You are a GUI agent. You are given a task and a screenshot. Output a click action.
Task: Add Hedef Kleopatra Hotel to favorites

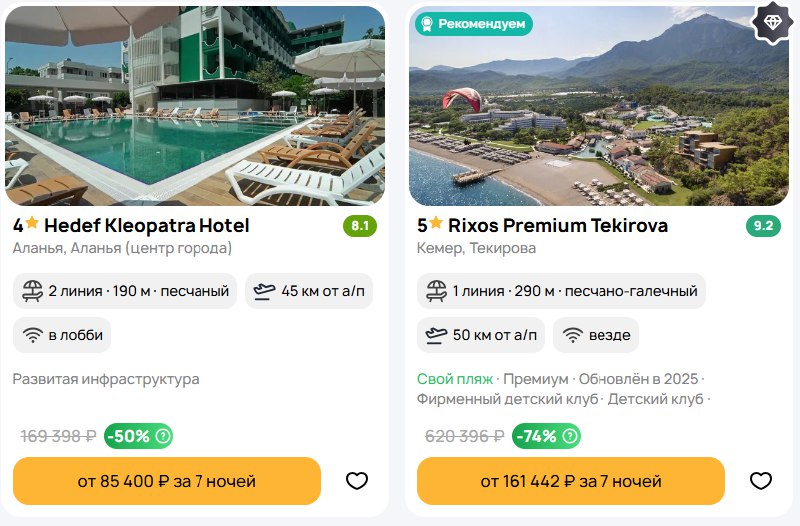click(x=357, y=481)
